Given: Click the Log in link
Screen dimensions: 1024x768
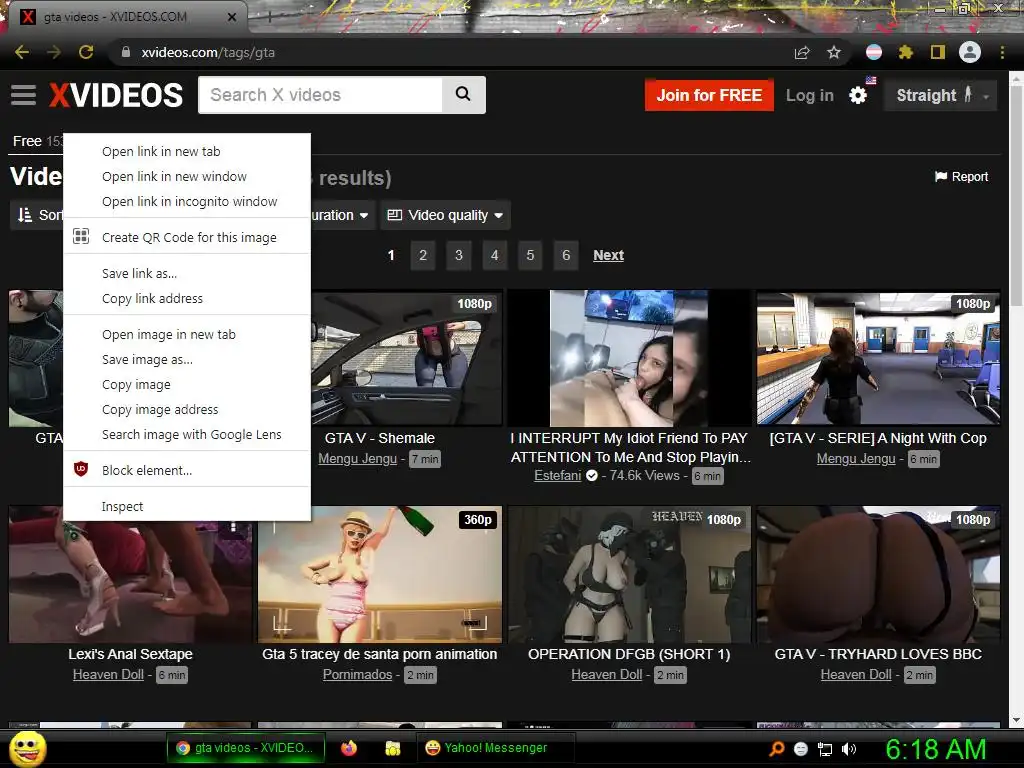Looking at the screenshot, I should pos(810,95).
